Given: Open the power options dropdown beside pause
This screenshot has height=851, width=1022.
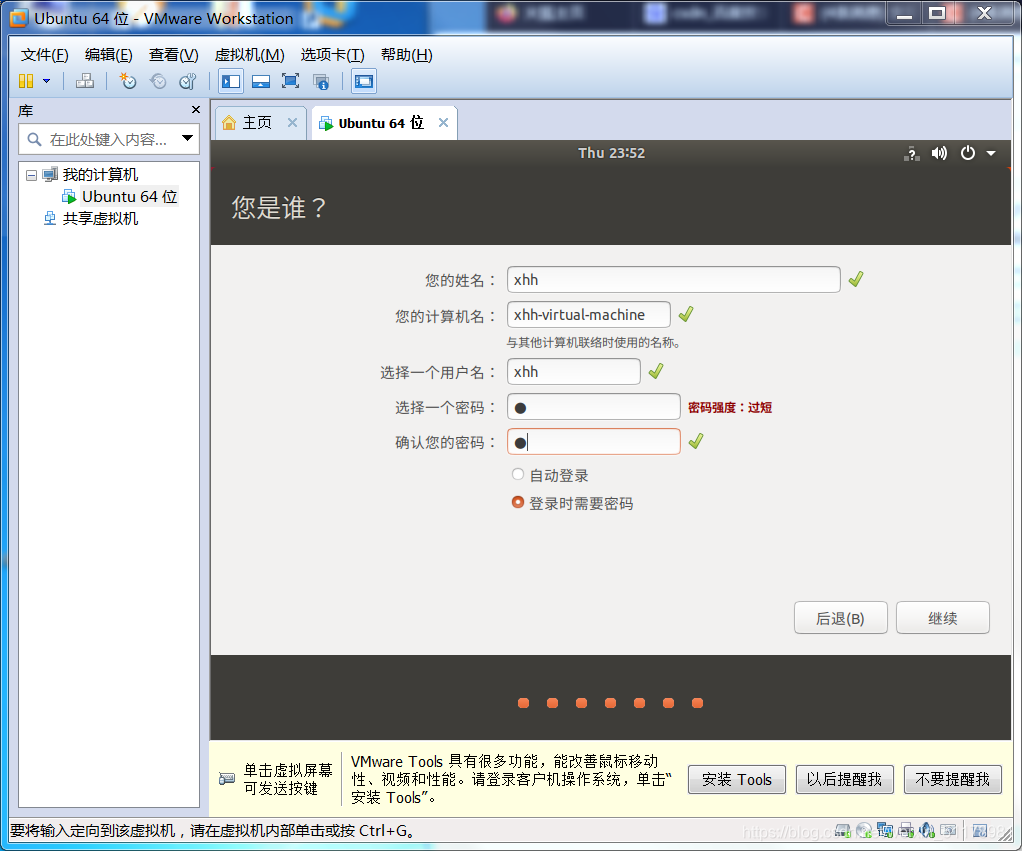Looking at the screenshot, I should pyautogui.click(x=46, y=81).
